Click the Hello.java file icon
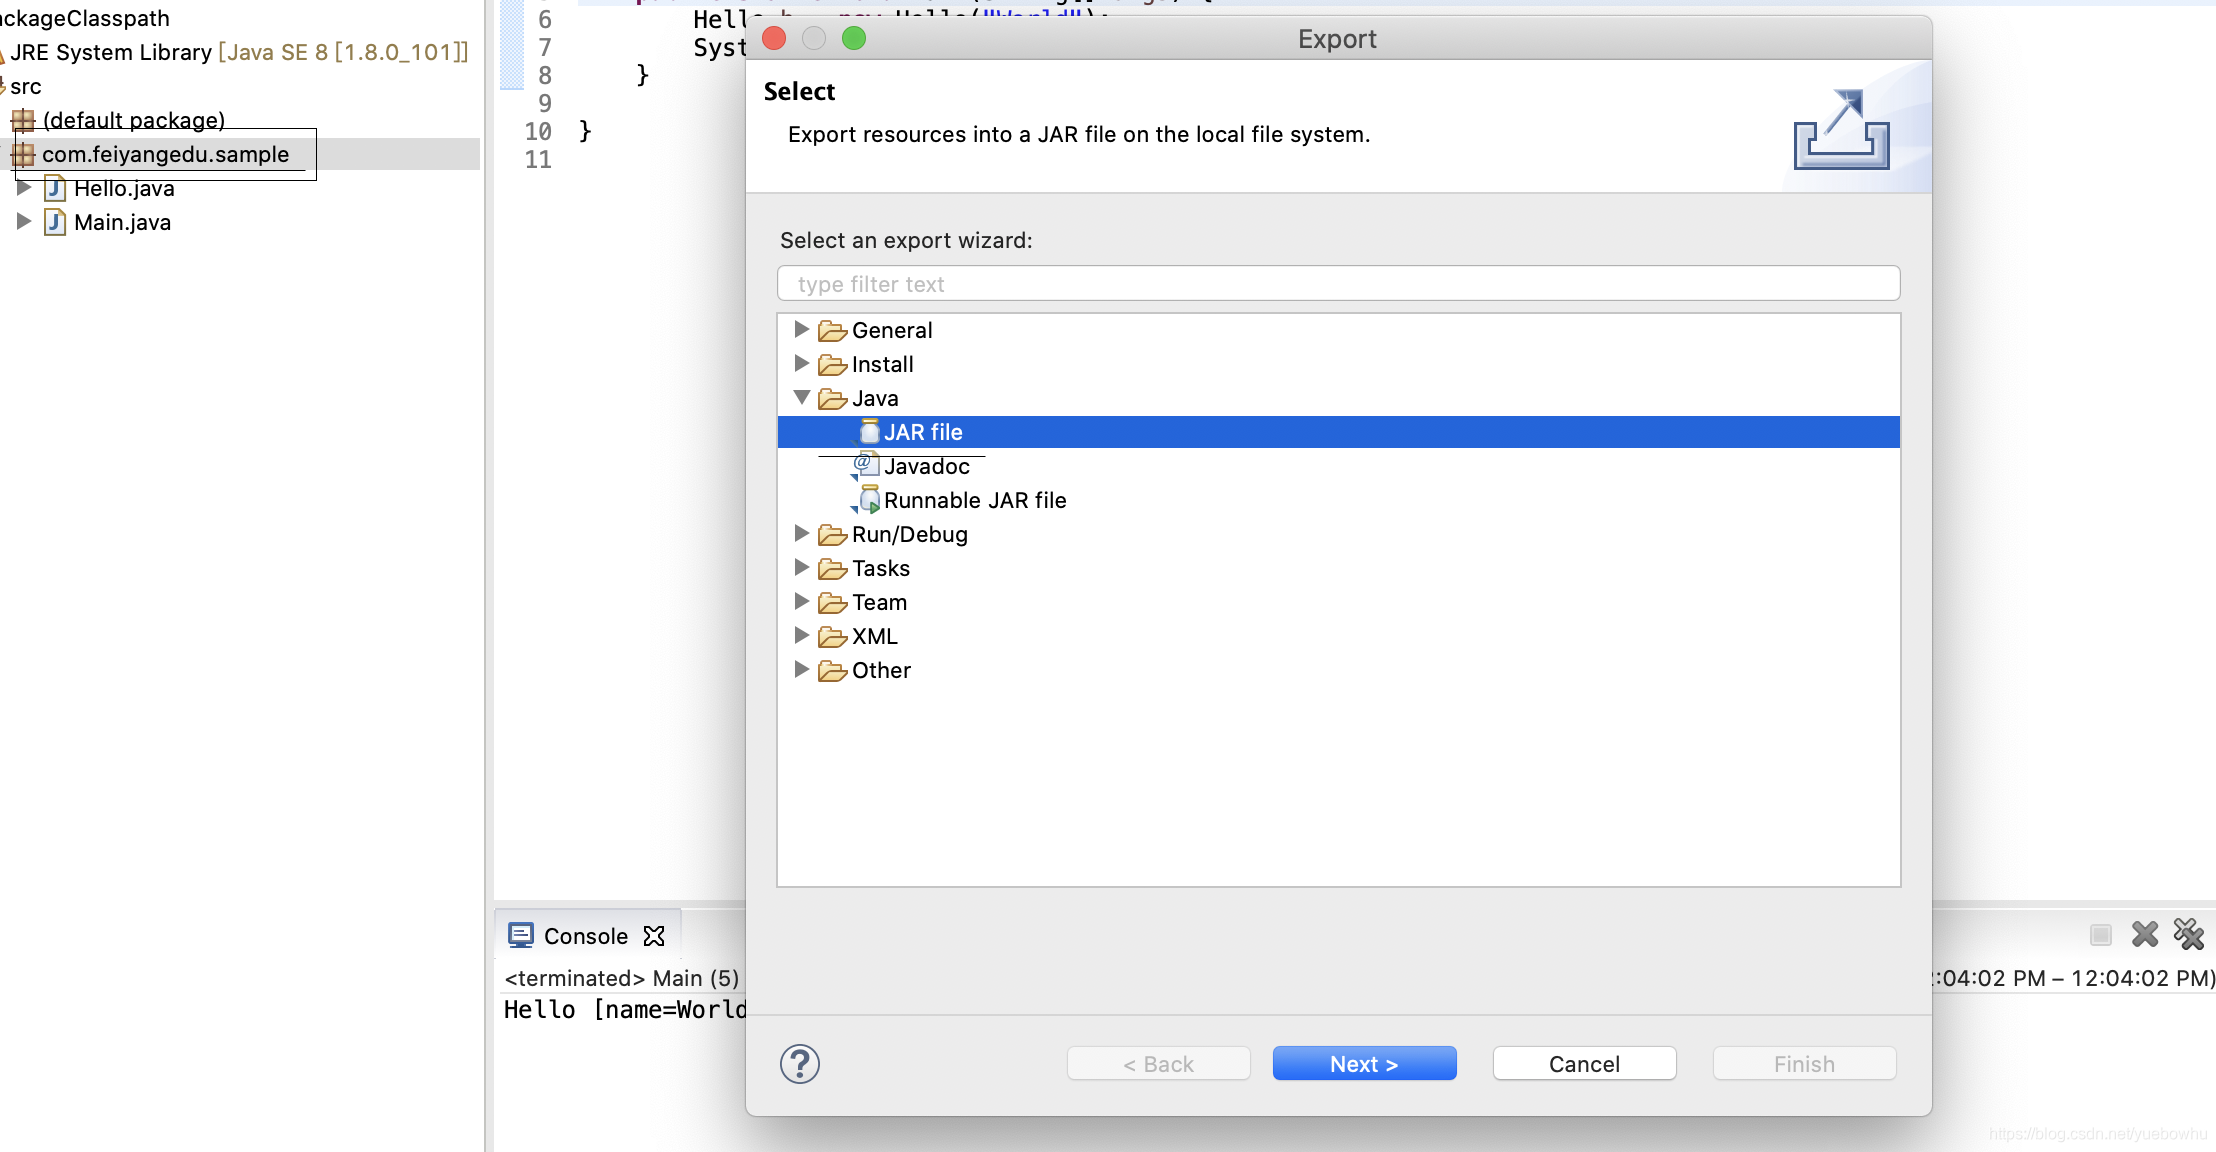The width and height of the screenshot is (2216, 1152). click(55, 188)
